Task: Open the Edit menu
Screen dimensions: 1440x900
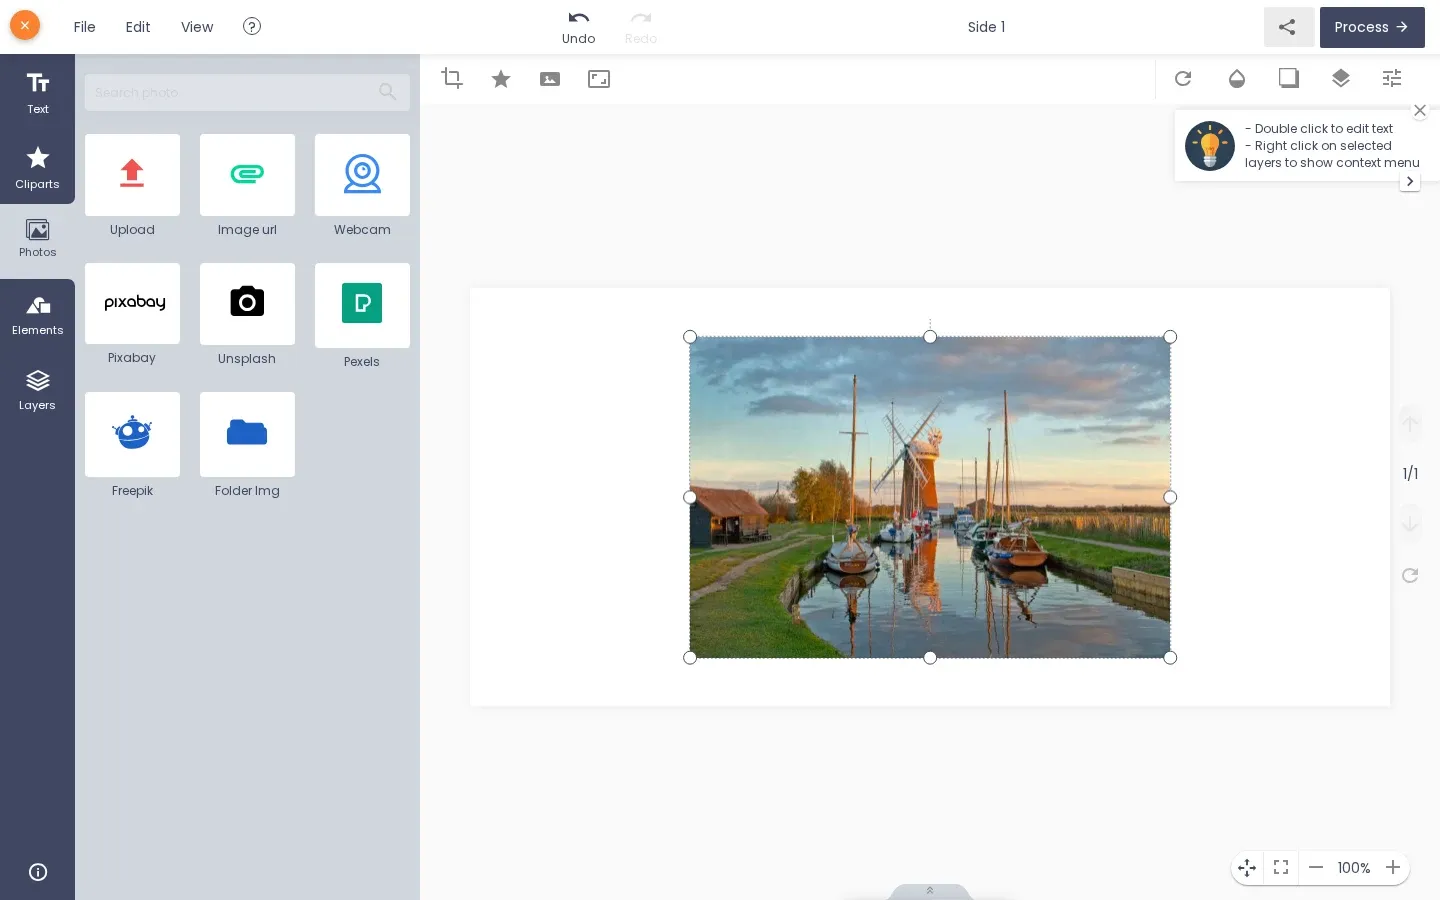Action: tap(138, 27)
